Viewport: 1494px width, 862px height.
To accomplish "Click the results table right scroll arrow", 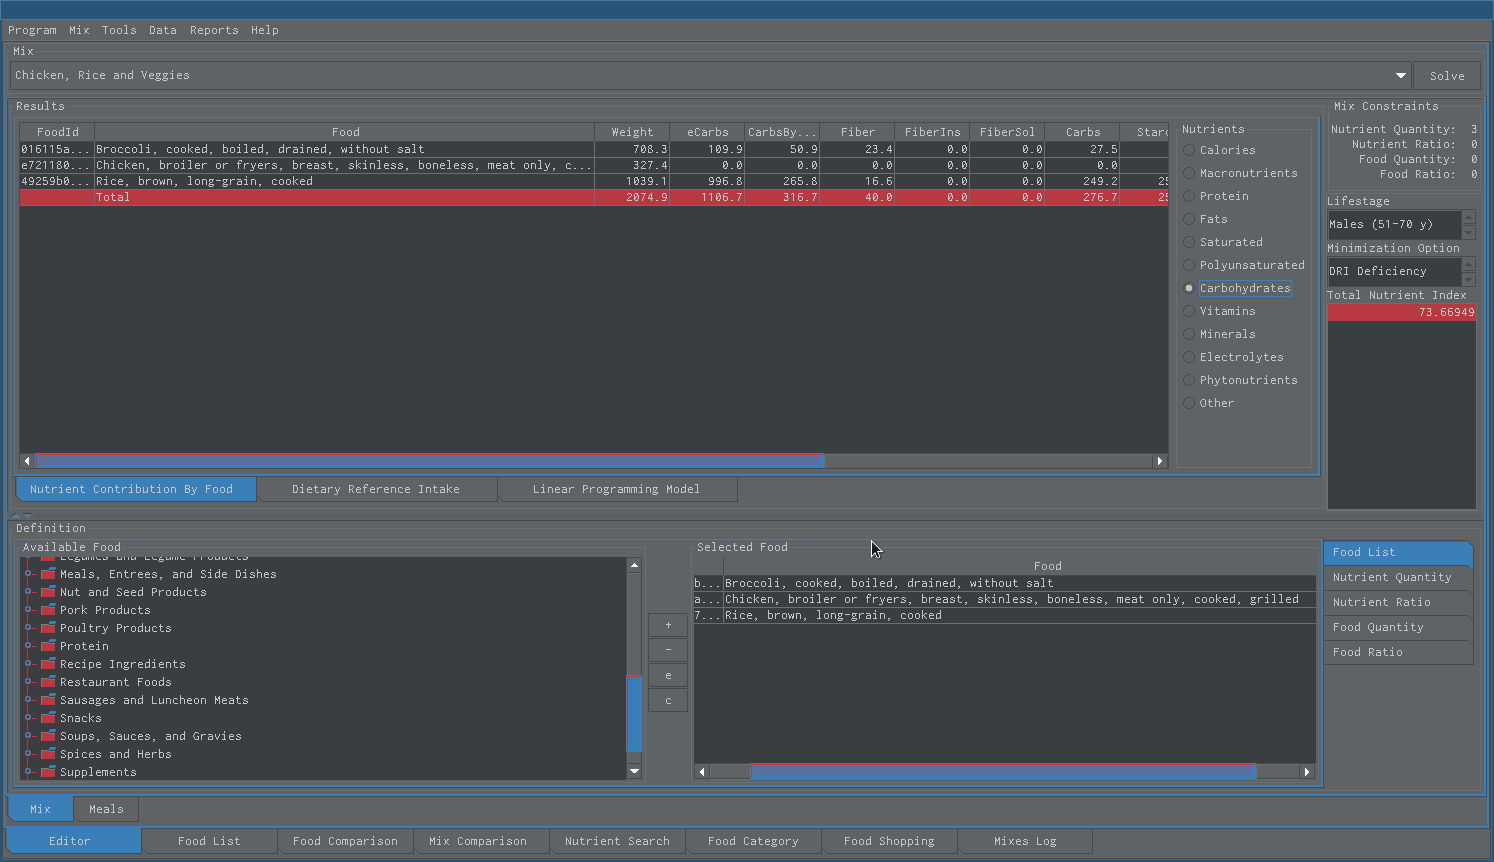I will point(1160,461).
